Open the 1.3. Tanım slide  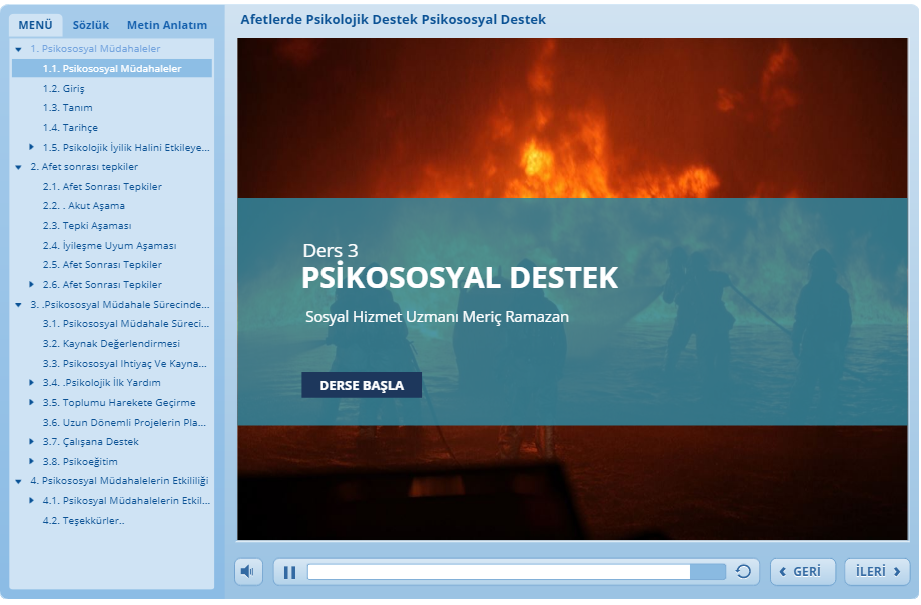coord(68,107)
